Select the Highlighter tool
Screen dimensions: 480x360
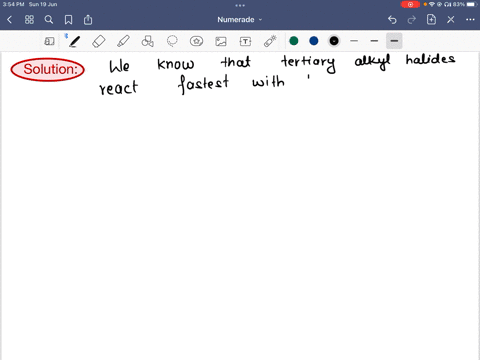click(123, 41)
